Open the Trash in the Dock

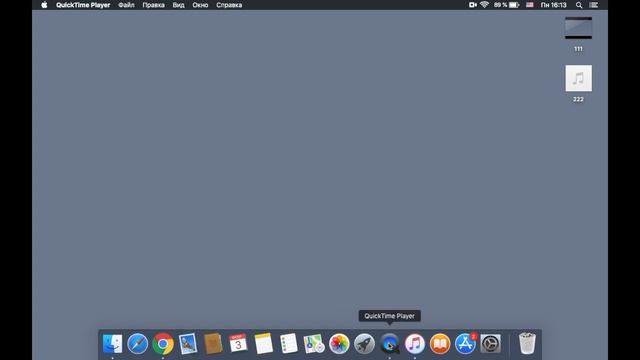pos(527,344)
